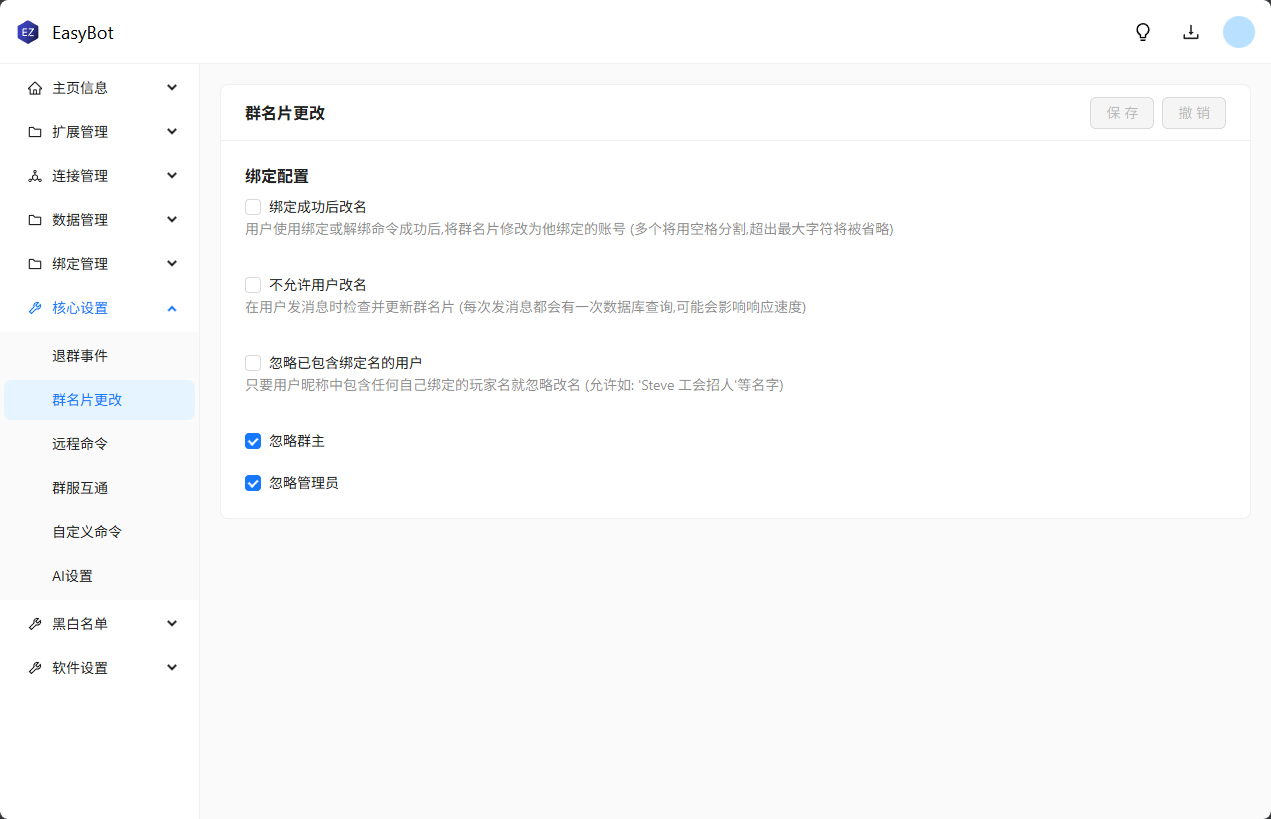Collapse the 核心设置 section chevron
Viewport: 1271px width, 819px height.
click(x=172, y=308)
